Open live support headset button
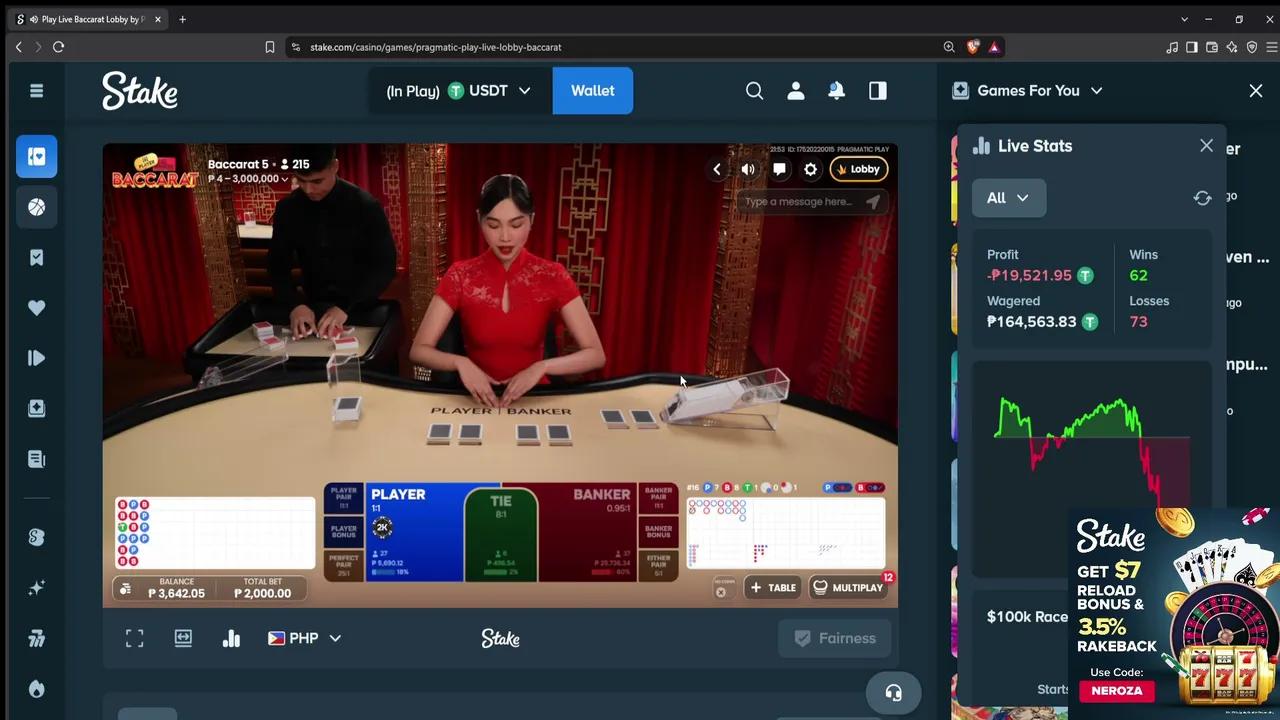Image resolution: width=1280 pixels, height=720 pixels. (x=894, y=693)
